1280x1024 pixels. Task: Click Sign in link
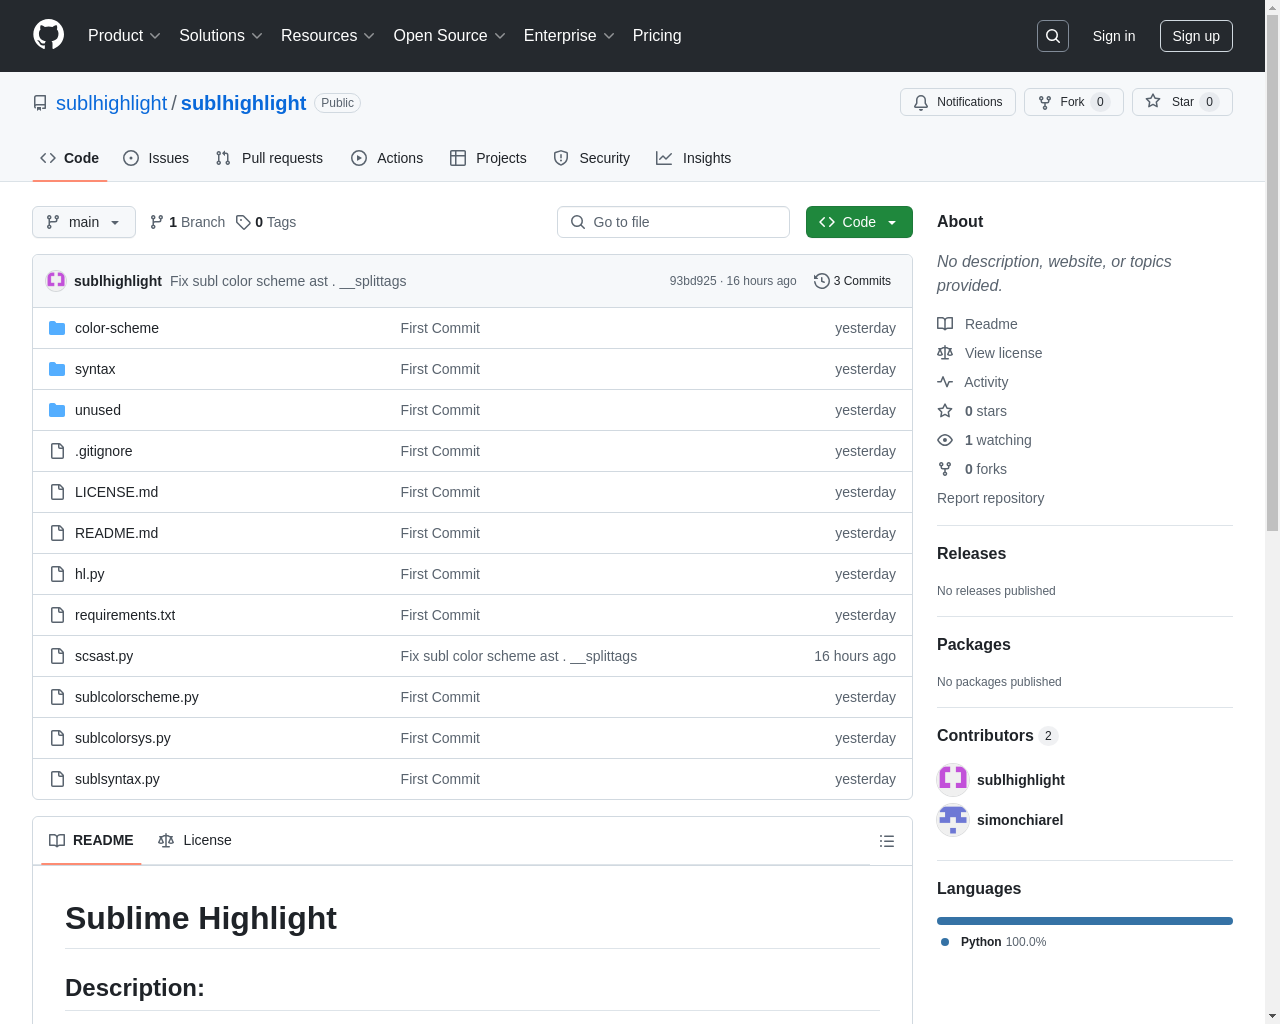coord(1114,36)
